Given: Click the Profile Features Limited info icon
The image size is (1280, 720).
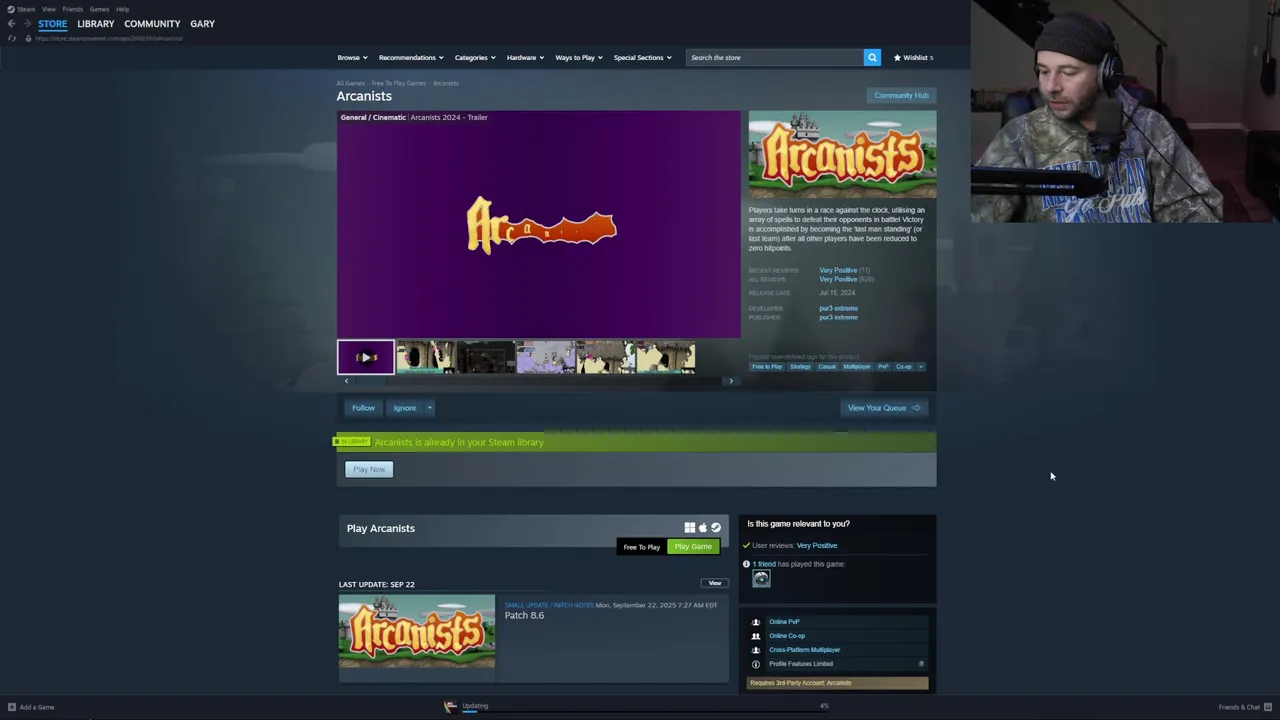Looking at the screenshot, I should point(756,664).
